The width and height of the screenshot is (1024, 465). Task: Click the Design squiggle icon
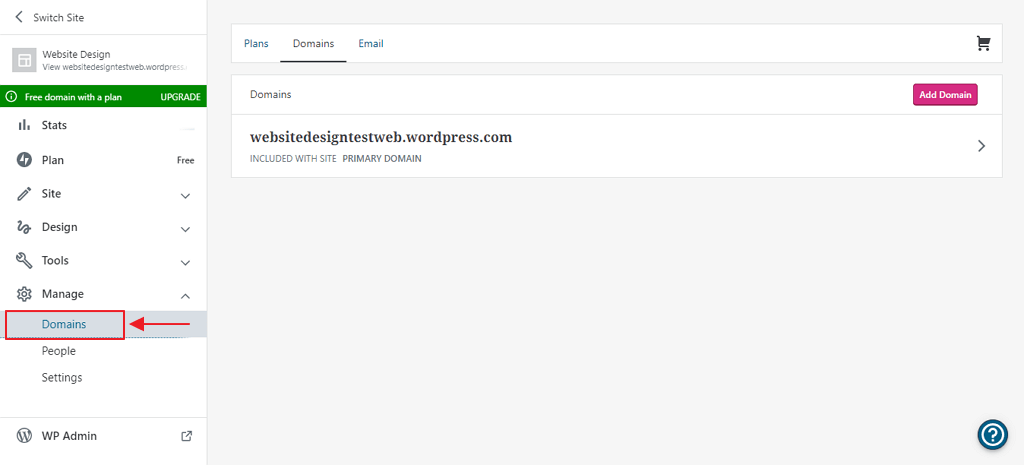(24, 227)
